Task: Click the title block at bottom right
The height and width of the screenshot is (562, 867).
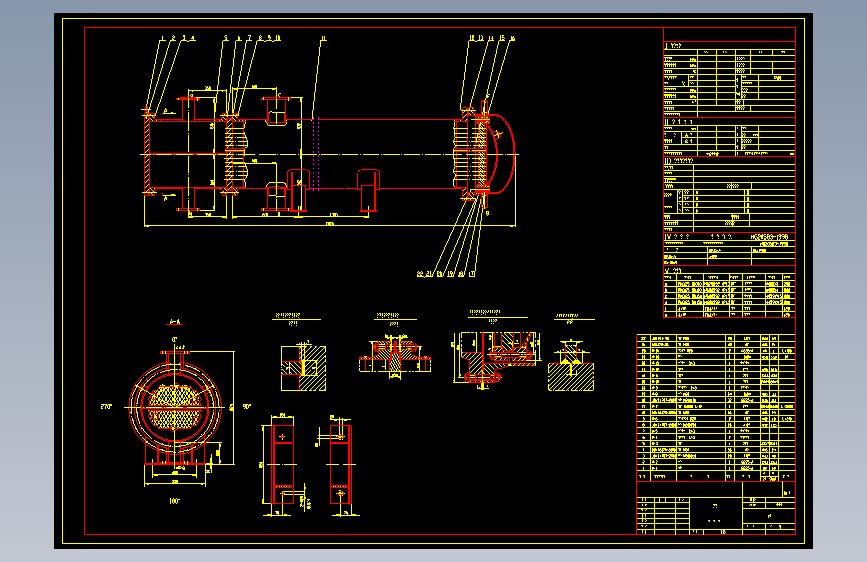Action: pos(716,508)
